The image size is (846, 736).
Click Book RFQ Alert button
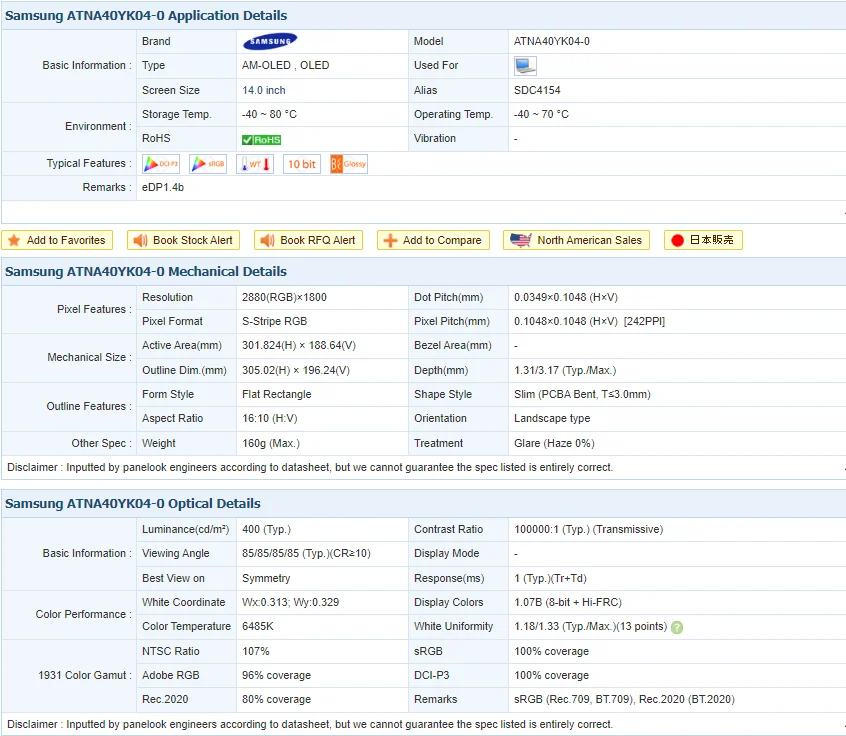tap(309, 240)
